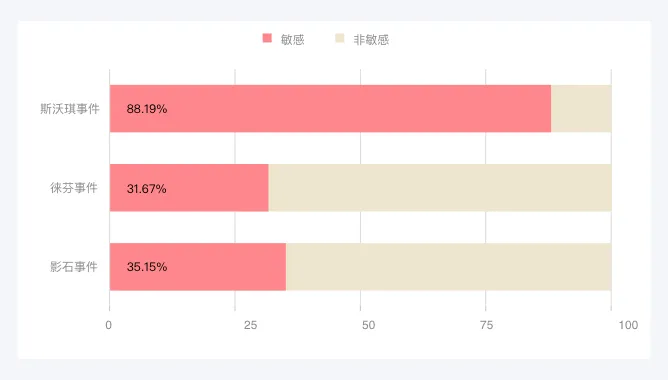
Task: Select the red bar for 影石事件
Action: point(198,267)
